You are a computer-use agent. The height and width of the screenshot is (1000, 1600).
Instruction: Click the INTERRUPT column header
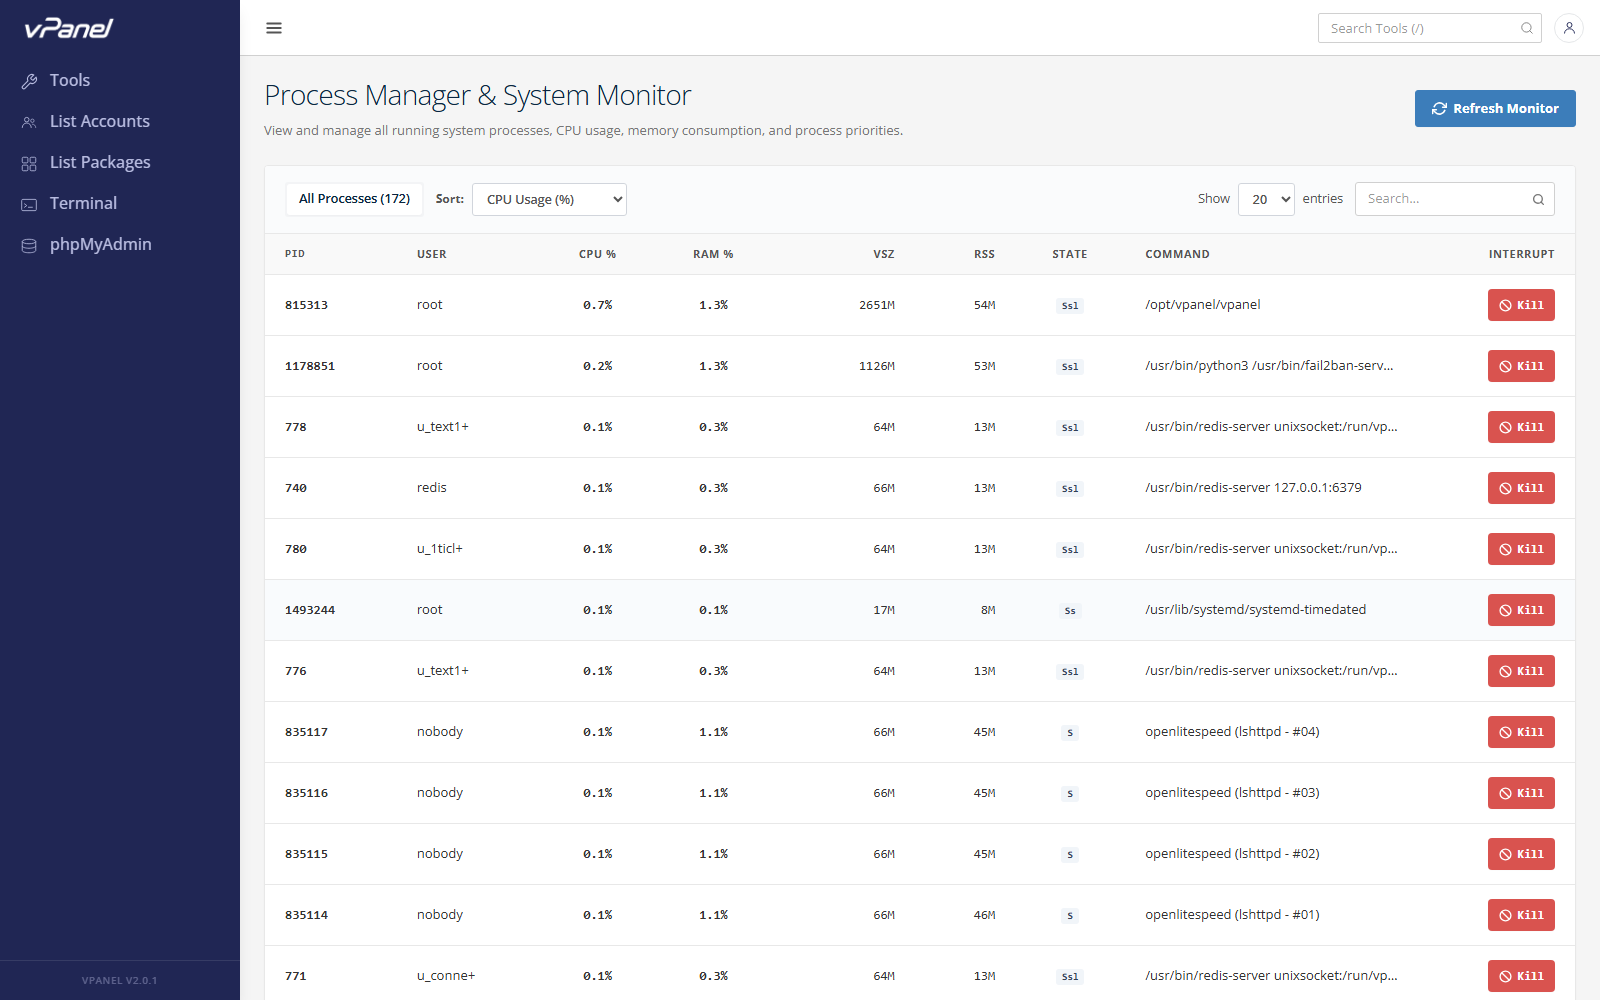[x=1521, y=254]
